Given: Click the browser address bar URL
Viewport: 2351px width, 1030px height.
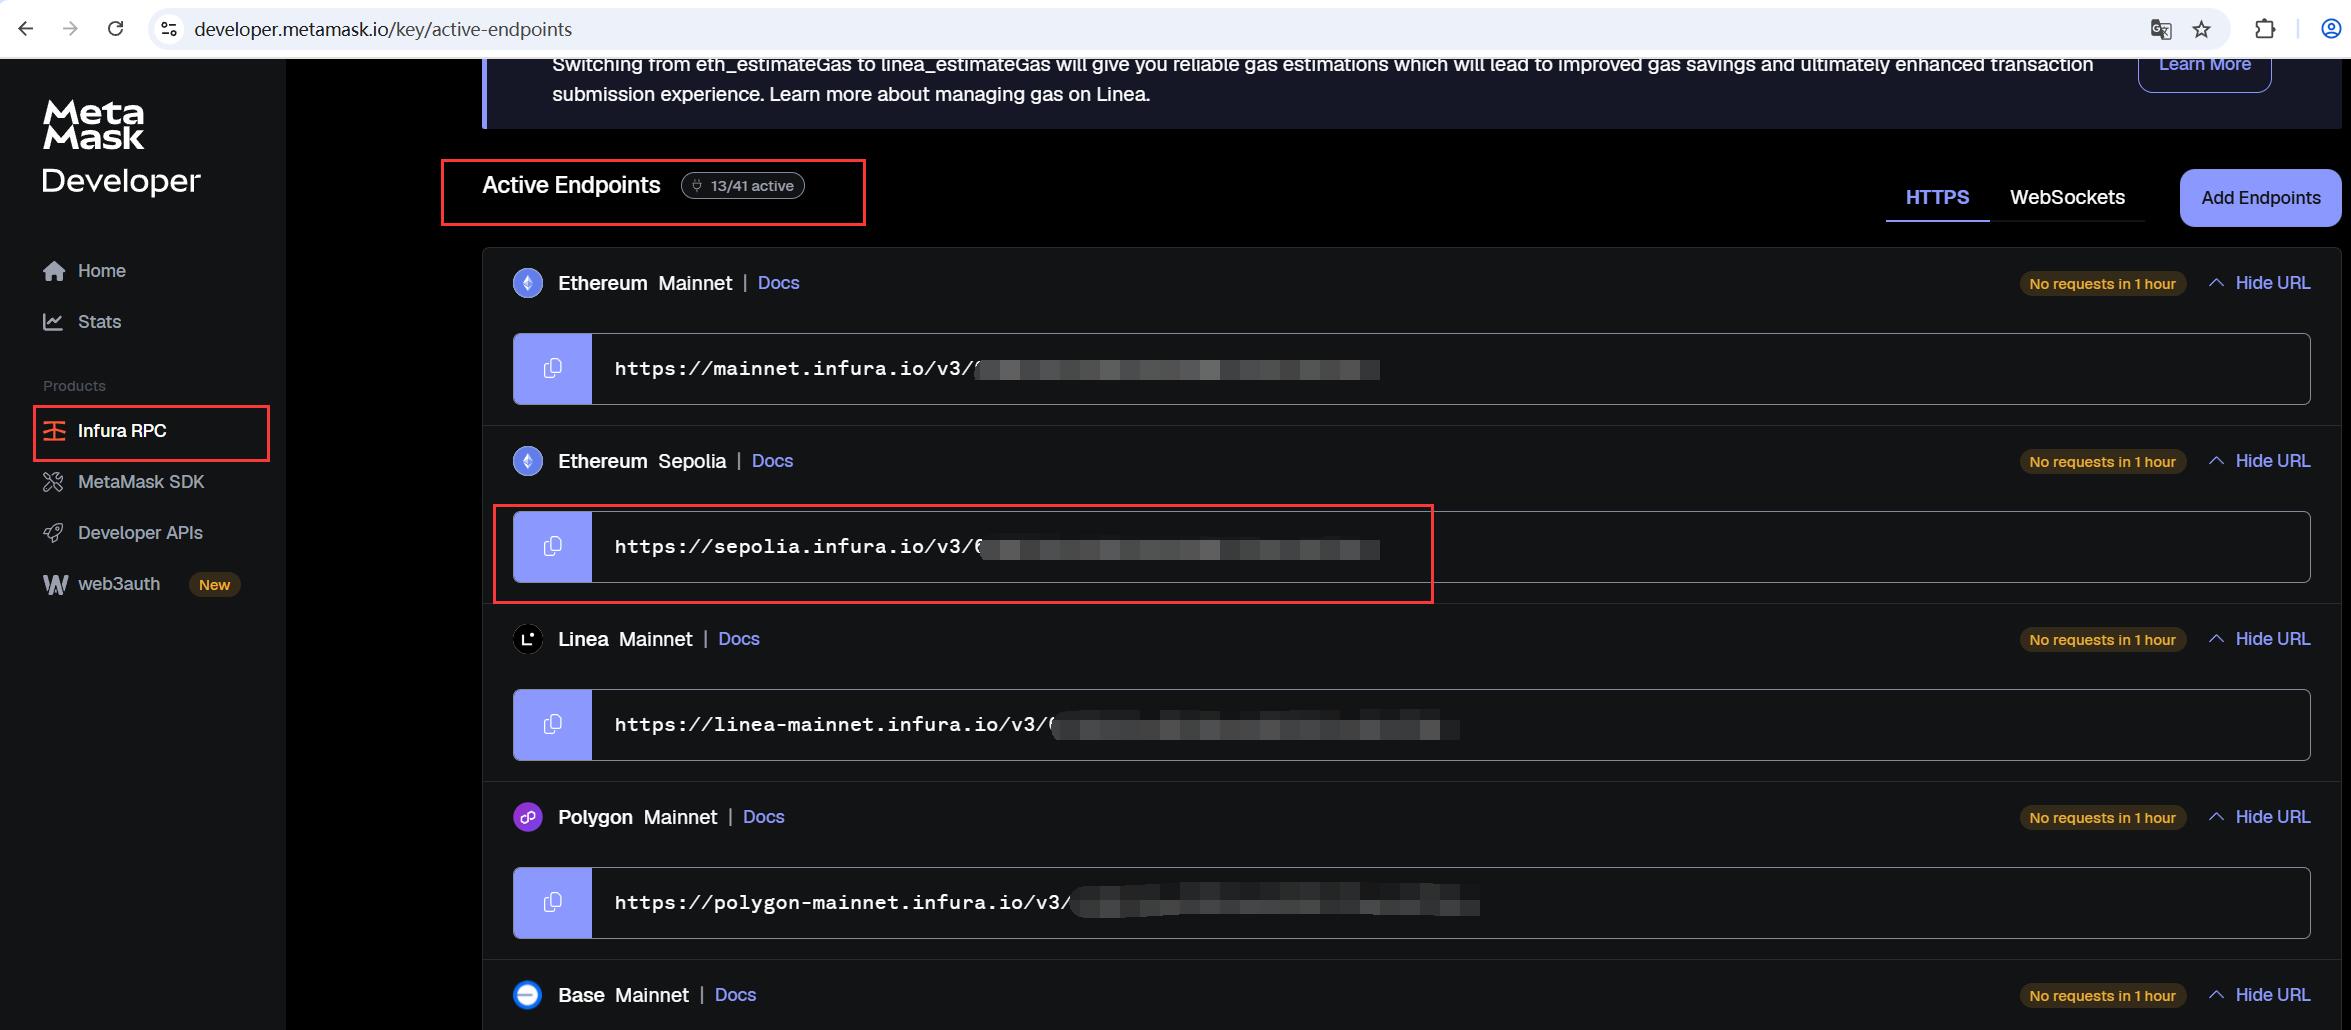Looking at the screenshot, I should [x=383, y=29].
